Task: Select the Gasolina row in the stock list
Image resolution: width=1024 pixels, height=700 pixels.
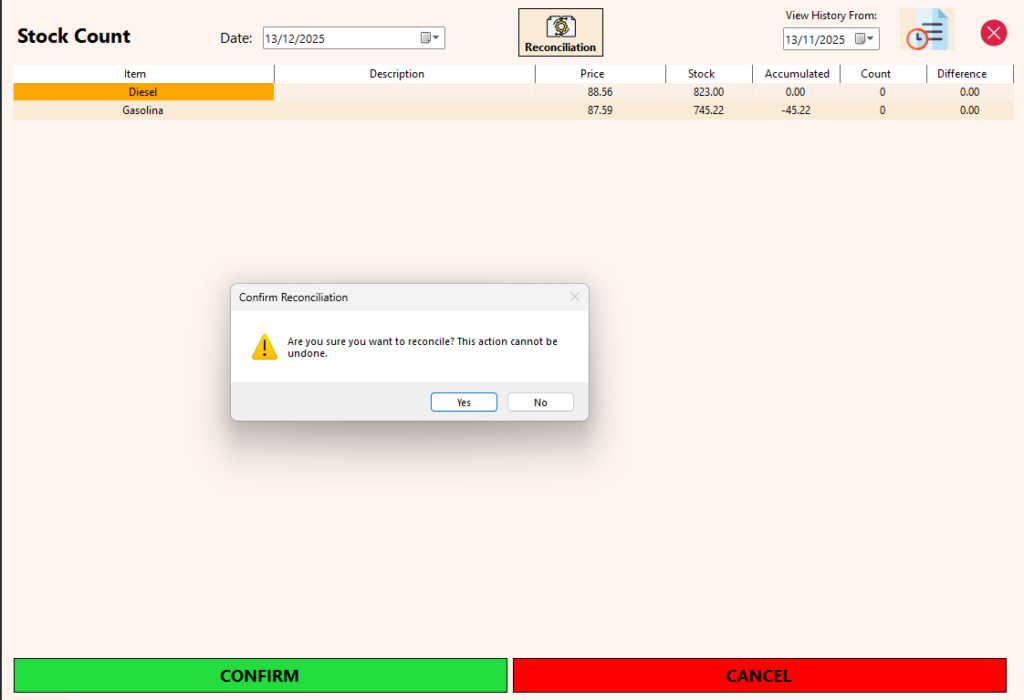Action: coord(143,110)
